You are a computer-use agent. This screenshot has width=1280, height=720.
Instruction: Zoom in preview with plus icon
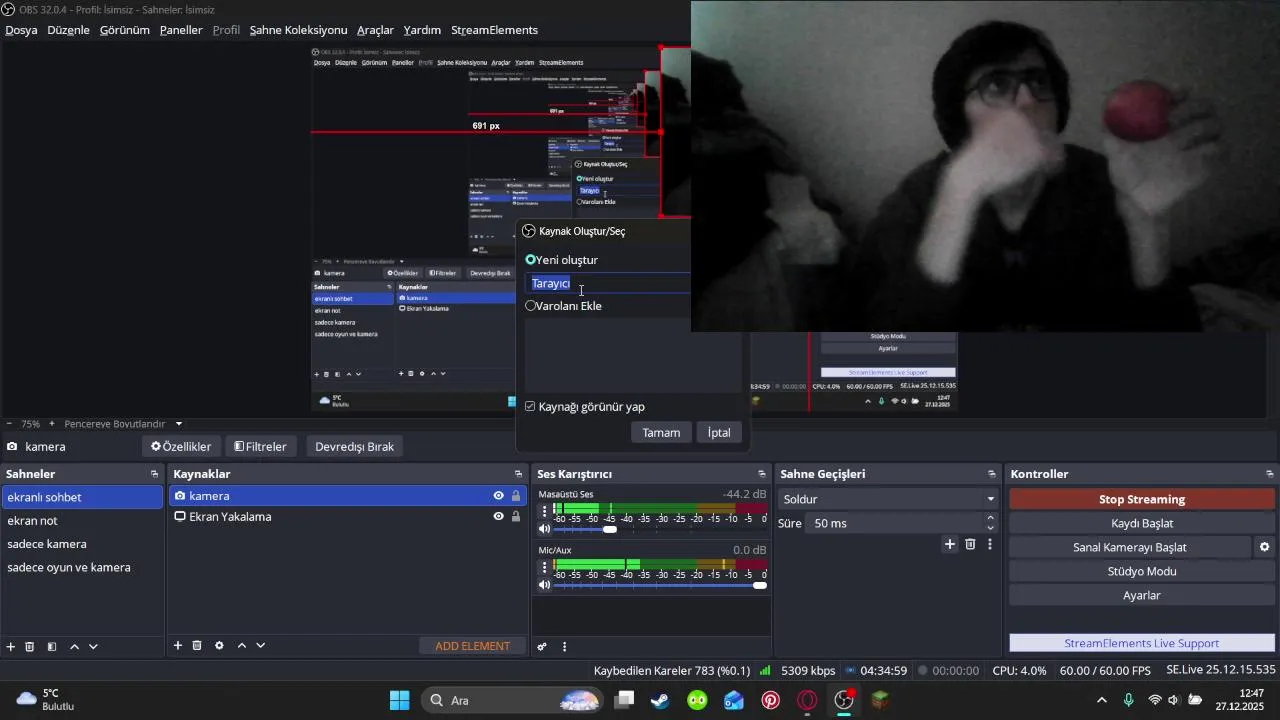52,424
